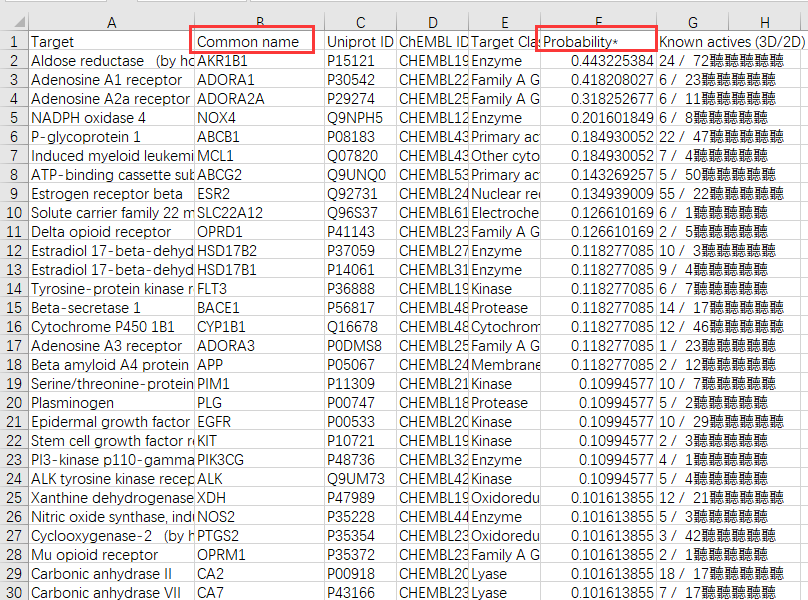Image resolution: width=808 pixels, height=600 pixels.
Task: Select cell with NOS2
Action: coord(259,516)
